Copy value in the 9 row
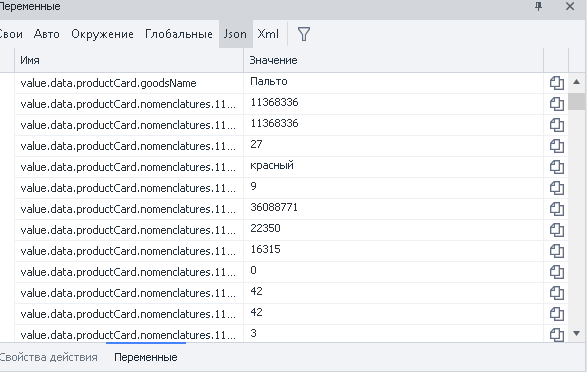The height and width of the screenshot is (372, 587). 556,188
